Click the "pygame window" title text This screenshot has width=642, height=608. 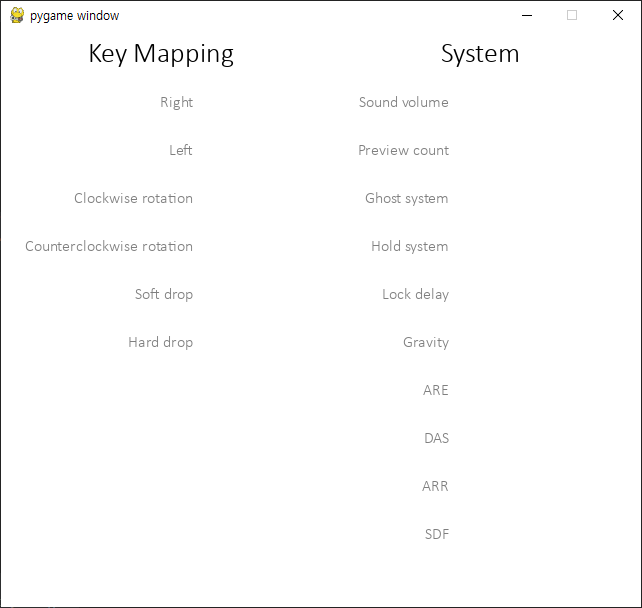click(75, 16)
